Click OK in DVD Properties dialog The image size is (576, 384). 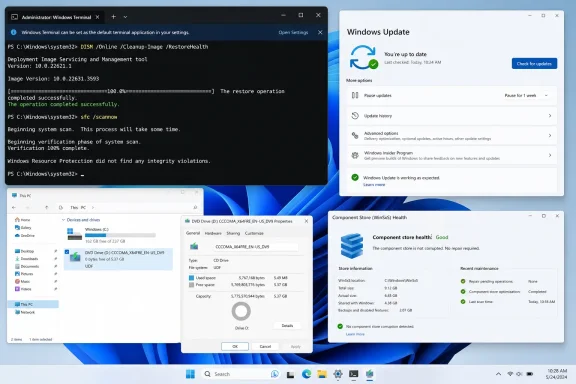click(235, 347)
